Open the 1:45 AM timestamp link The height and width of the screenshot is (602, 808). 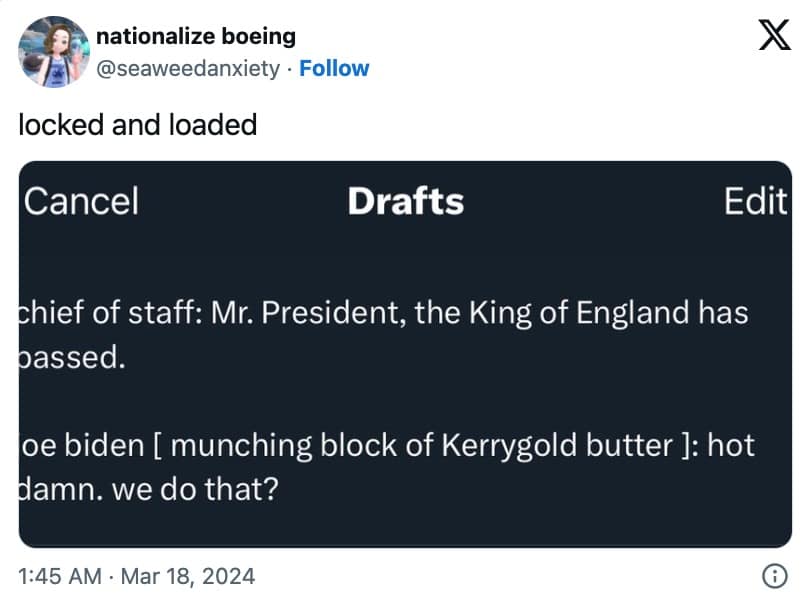pyautogui.click(x=59, y=576)
